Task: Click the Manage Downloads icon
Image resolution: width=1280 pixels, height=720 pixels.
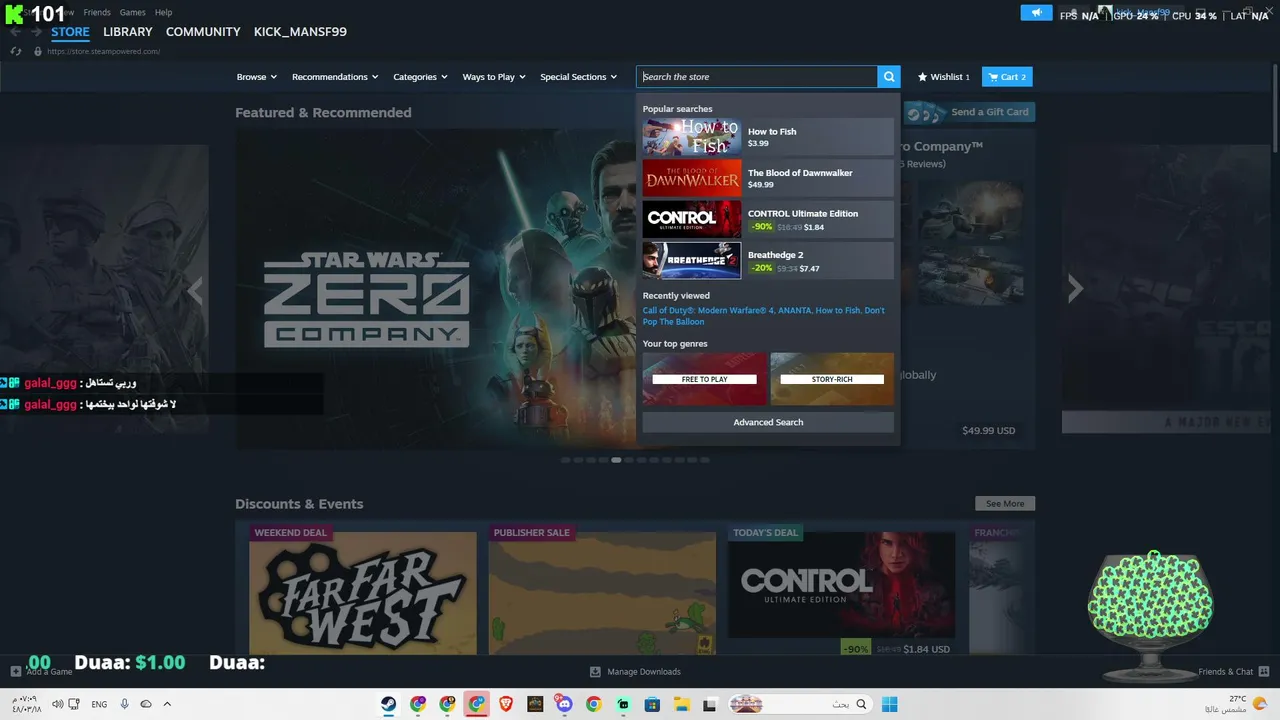Action: coord(595,672)
